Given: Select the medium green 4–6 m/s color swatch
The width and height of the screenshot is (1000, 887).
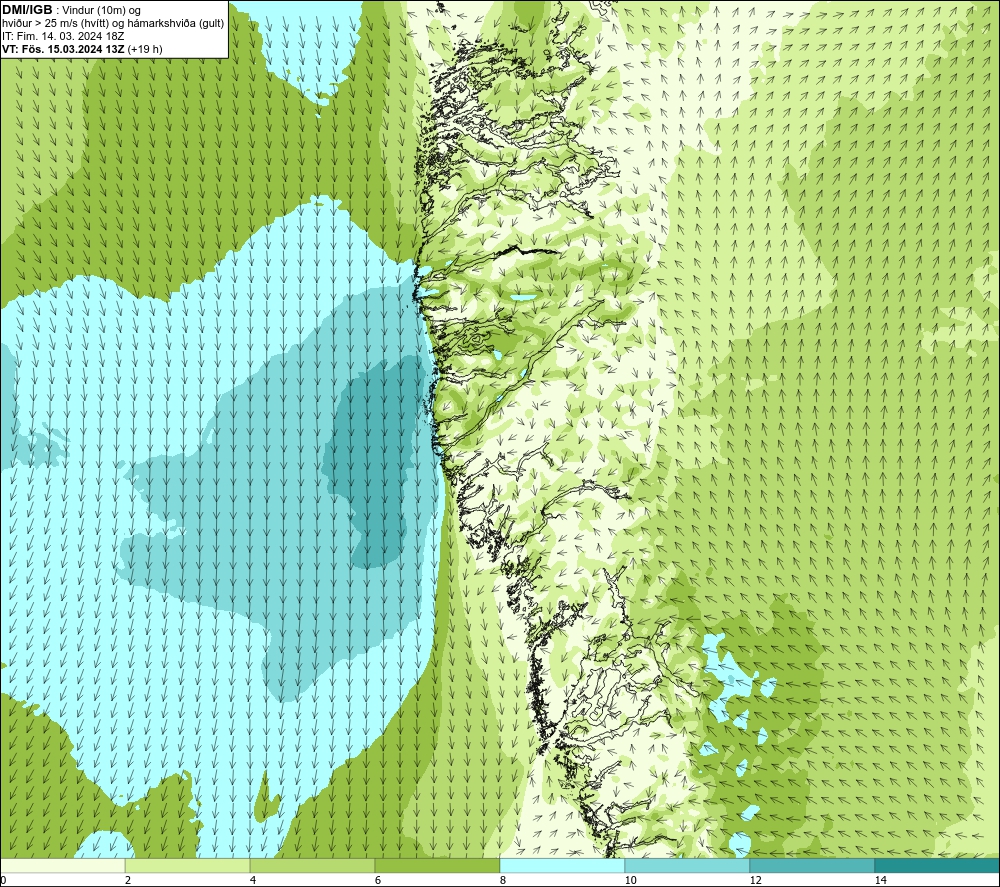Looking at the screenshot, I should click(x=312, y=865).
